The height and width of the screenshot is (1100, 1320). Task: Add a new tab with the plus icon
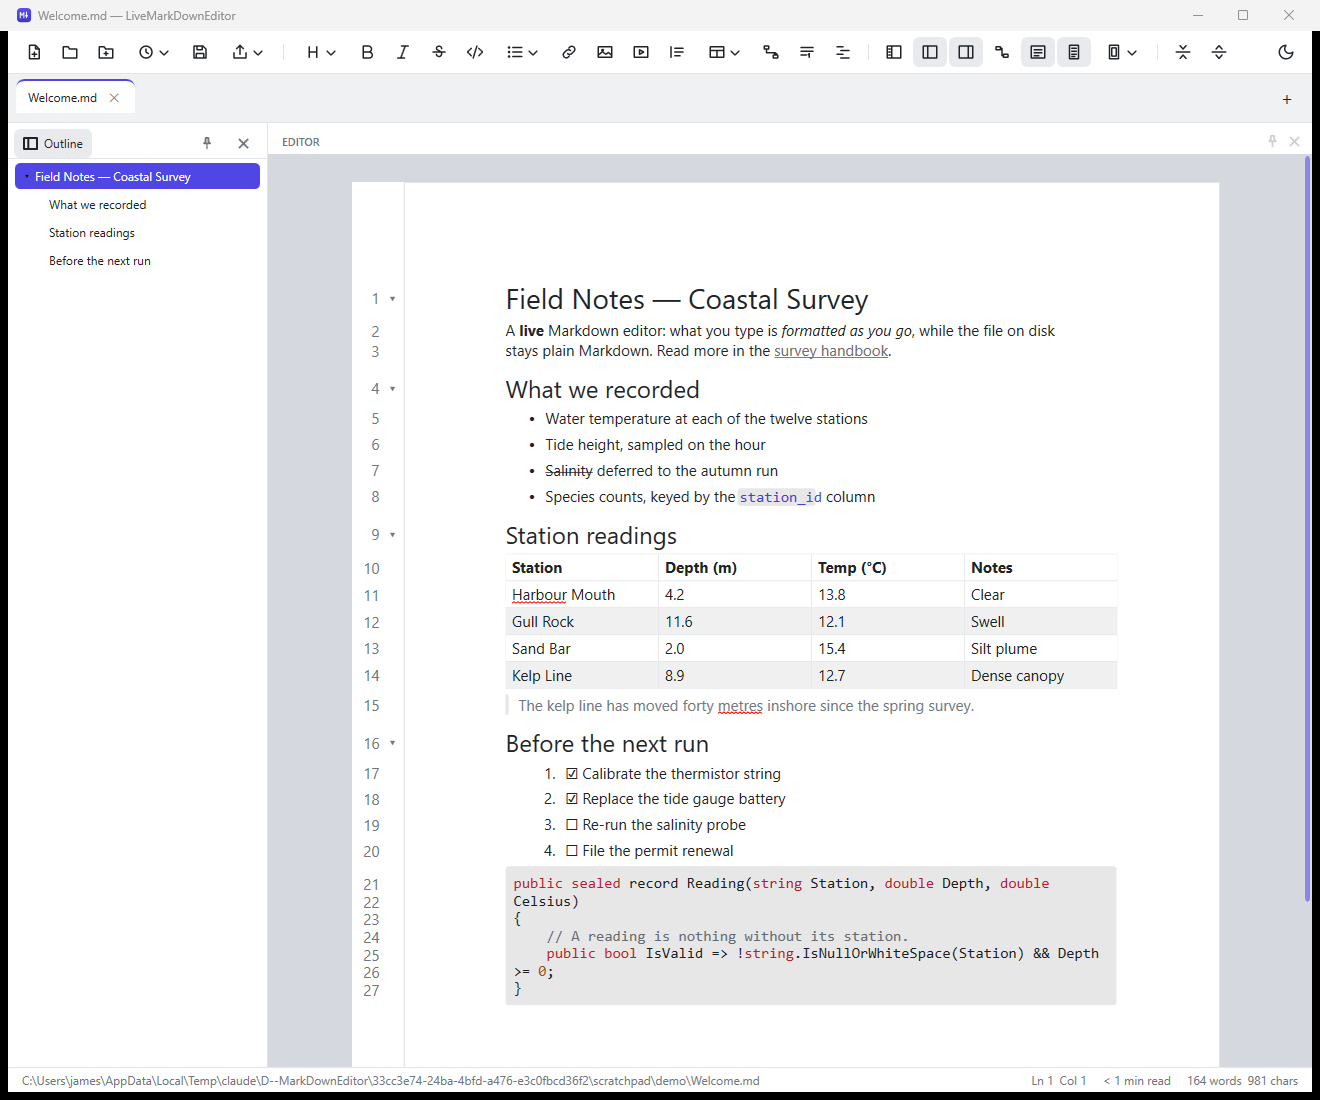click(x=1287, y=99)
